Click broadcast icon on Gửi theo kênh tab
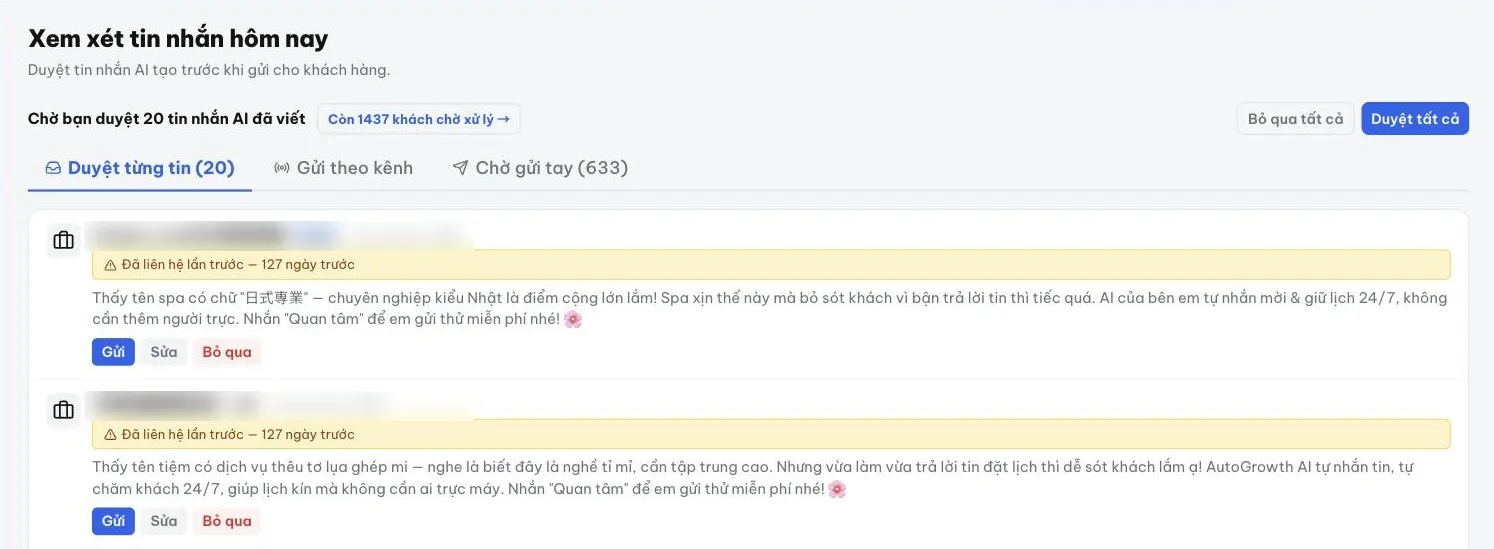The width and height of the screenshot is (1494, 549). coord(282,168)
